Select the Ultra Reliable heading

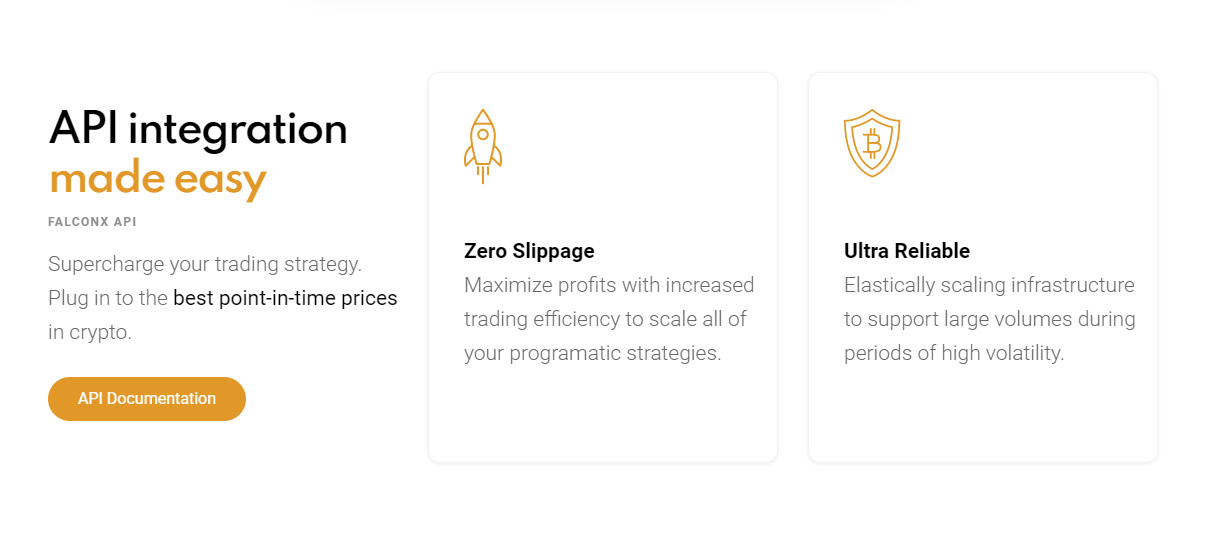pyautogui.click(x=907, y=251)
